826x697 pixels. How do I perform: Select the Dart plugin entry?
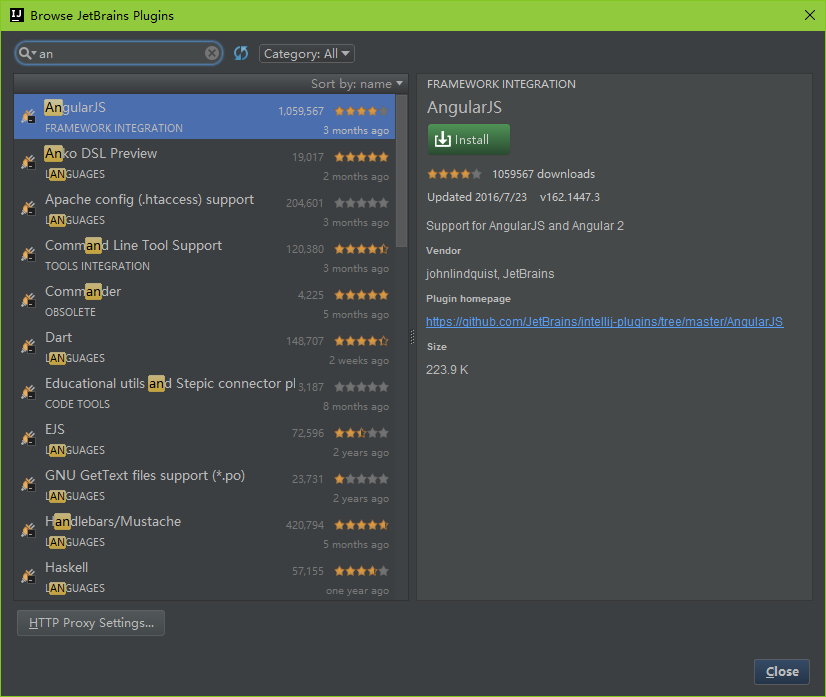coord(204,347)
